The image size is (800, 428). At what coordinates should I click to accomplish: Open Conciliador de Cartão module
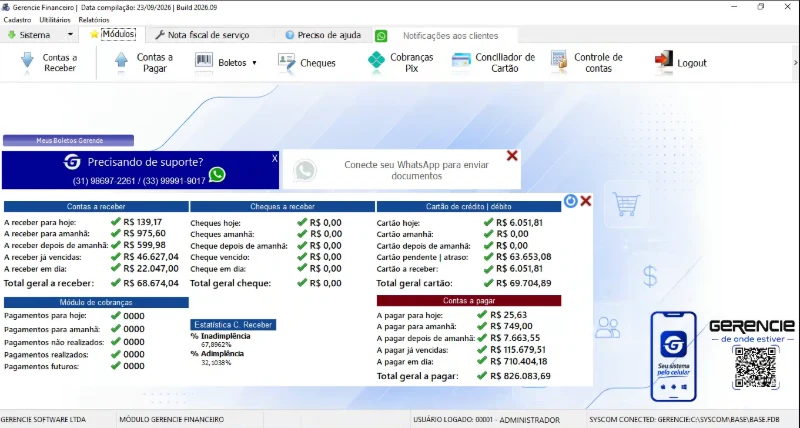click(493, 63)
